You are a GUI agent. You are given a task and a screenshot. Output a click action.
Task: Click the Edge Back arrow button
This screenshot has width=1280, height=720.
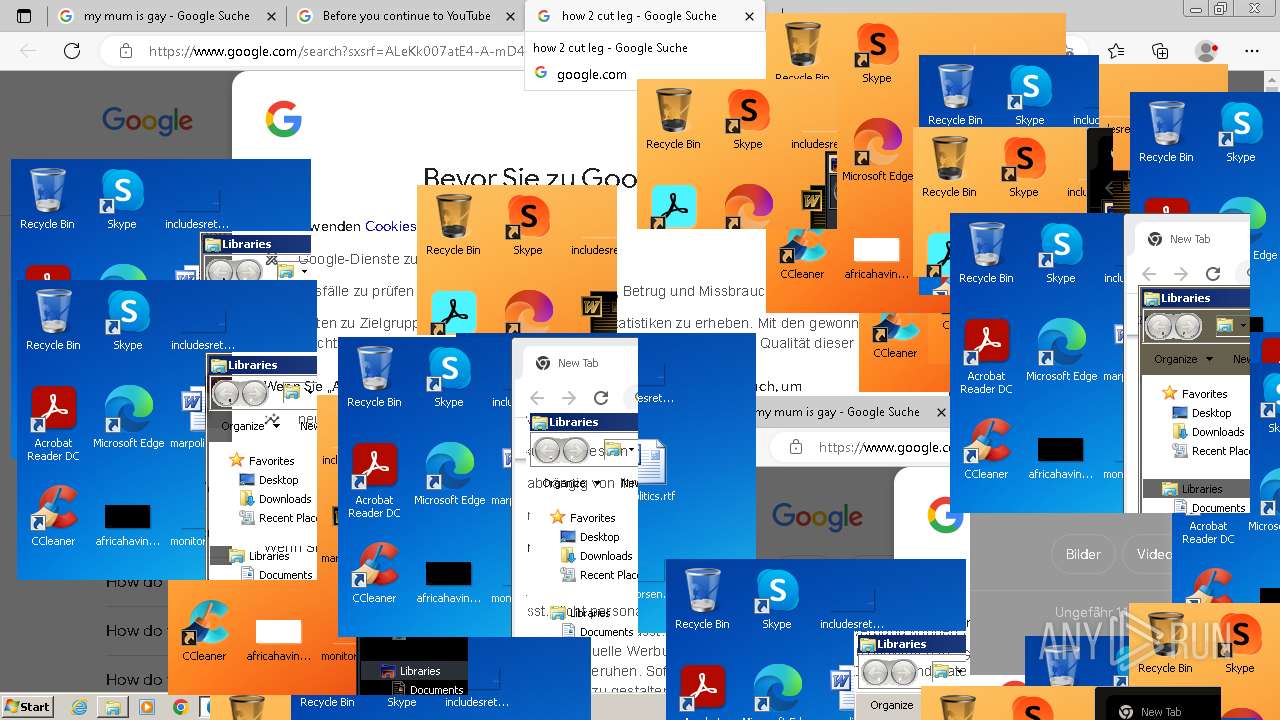(x=28, y=51)
